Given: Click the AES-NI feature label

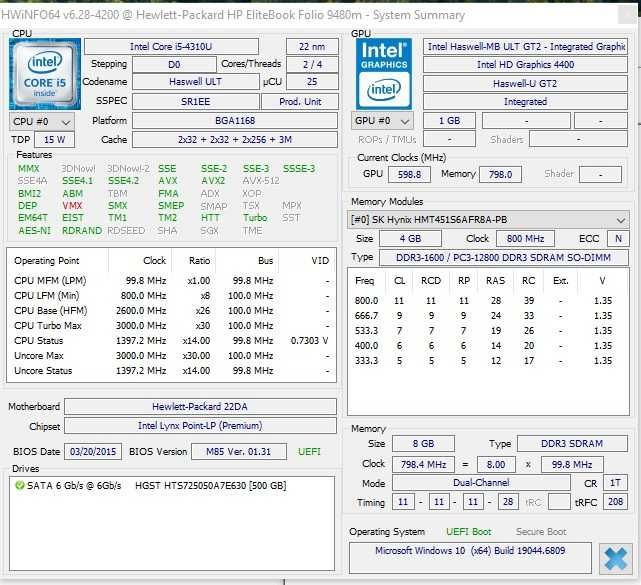Looking at the screenshot, I should pyautogui.click(x=34, y=231).
